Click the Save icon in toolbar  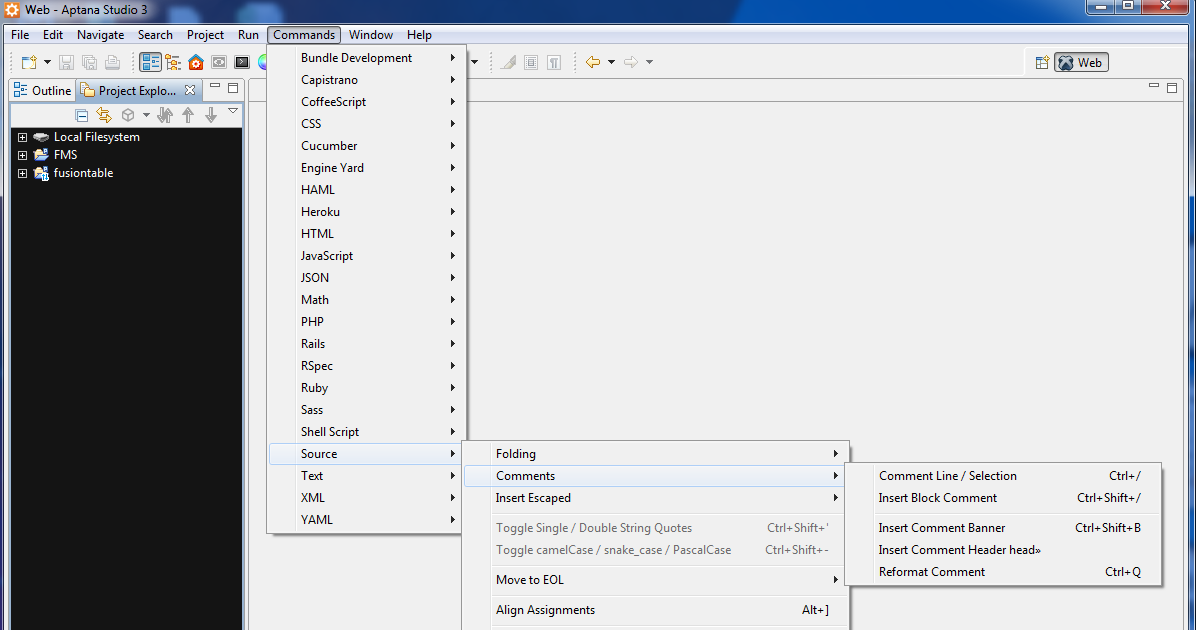click(66, 63)
